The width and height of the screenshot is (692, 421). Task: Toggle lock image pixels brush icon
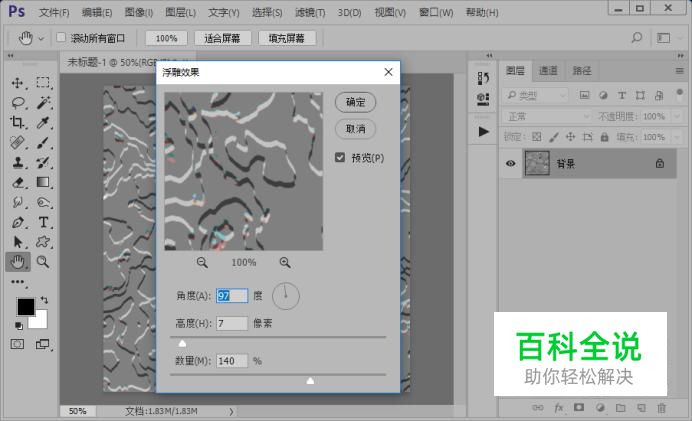tap(553, 137)
